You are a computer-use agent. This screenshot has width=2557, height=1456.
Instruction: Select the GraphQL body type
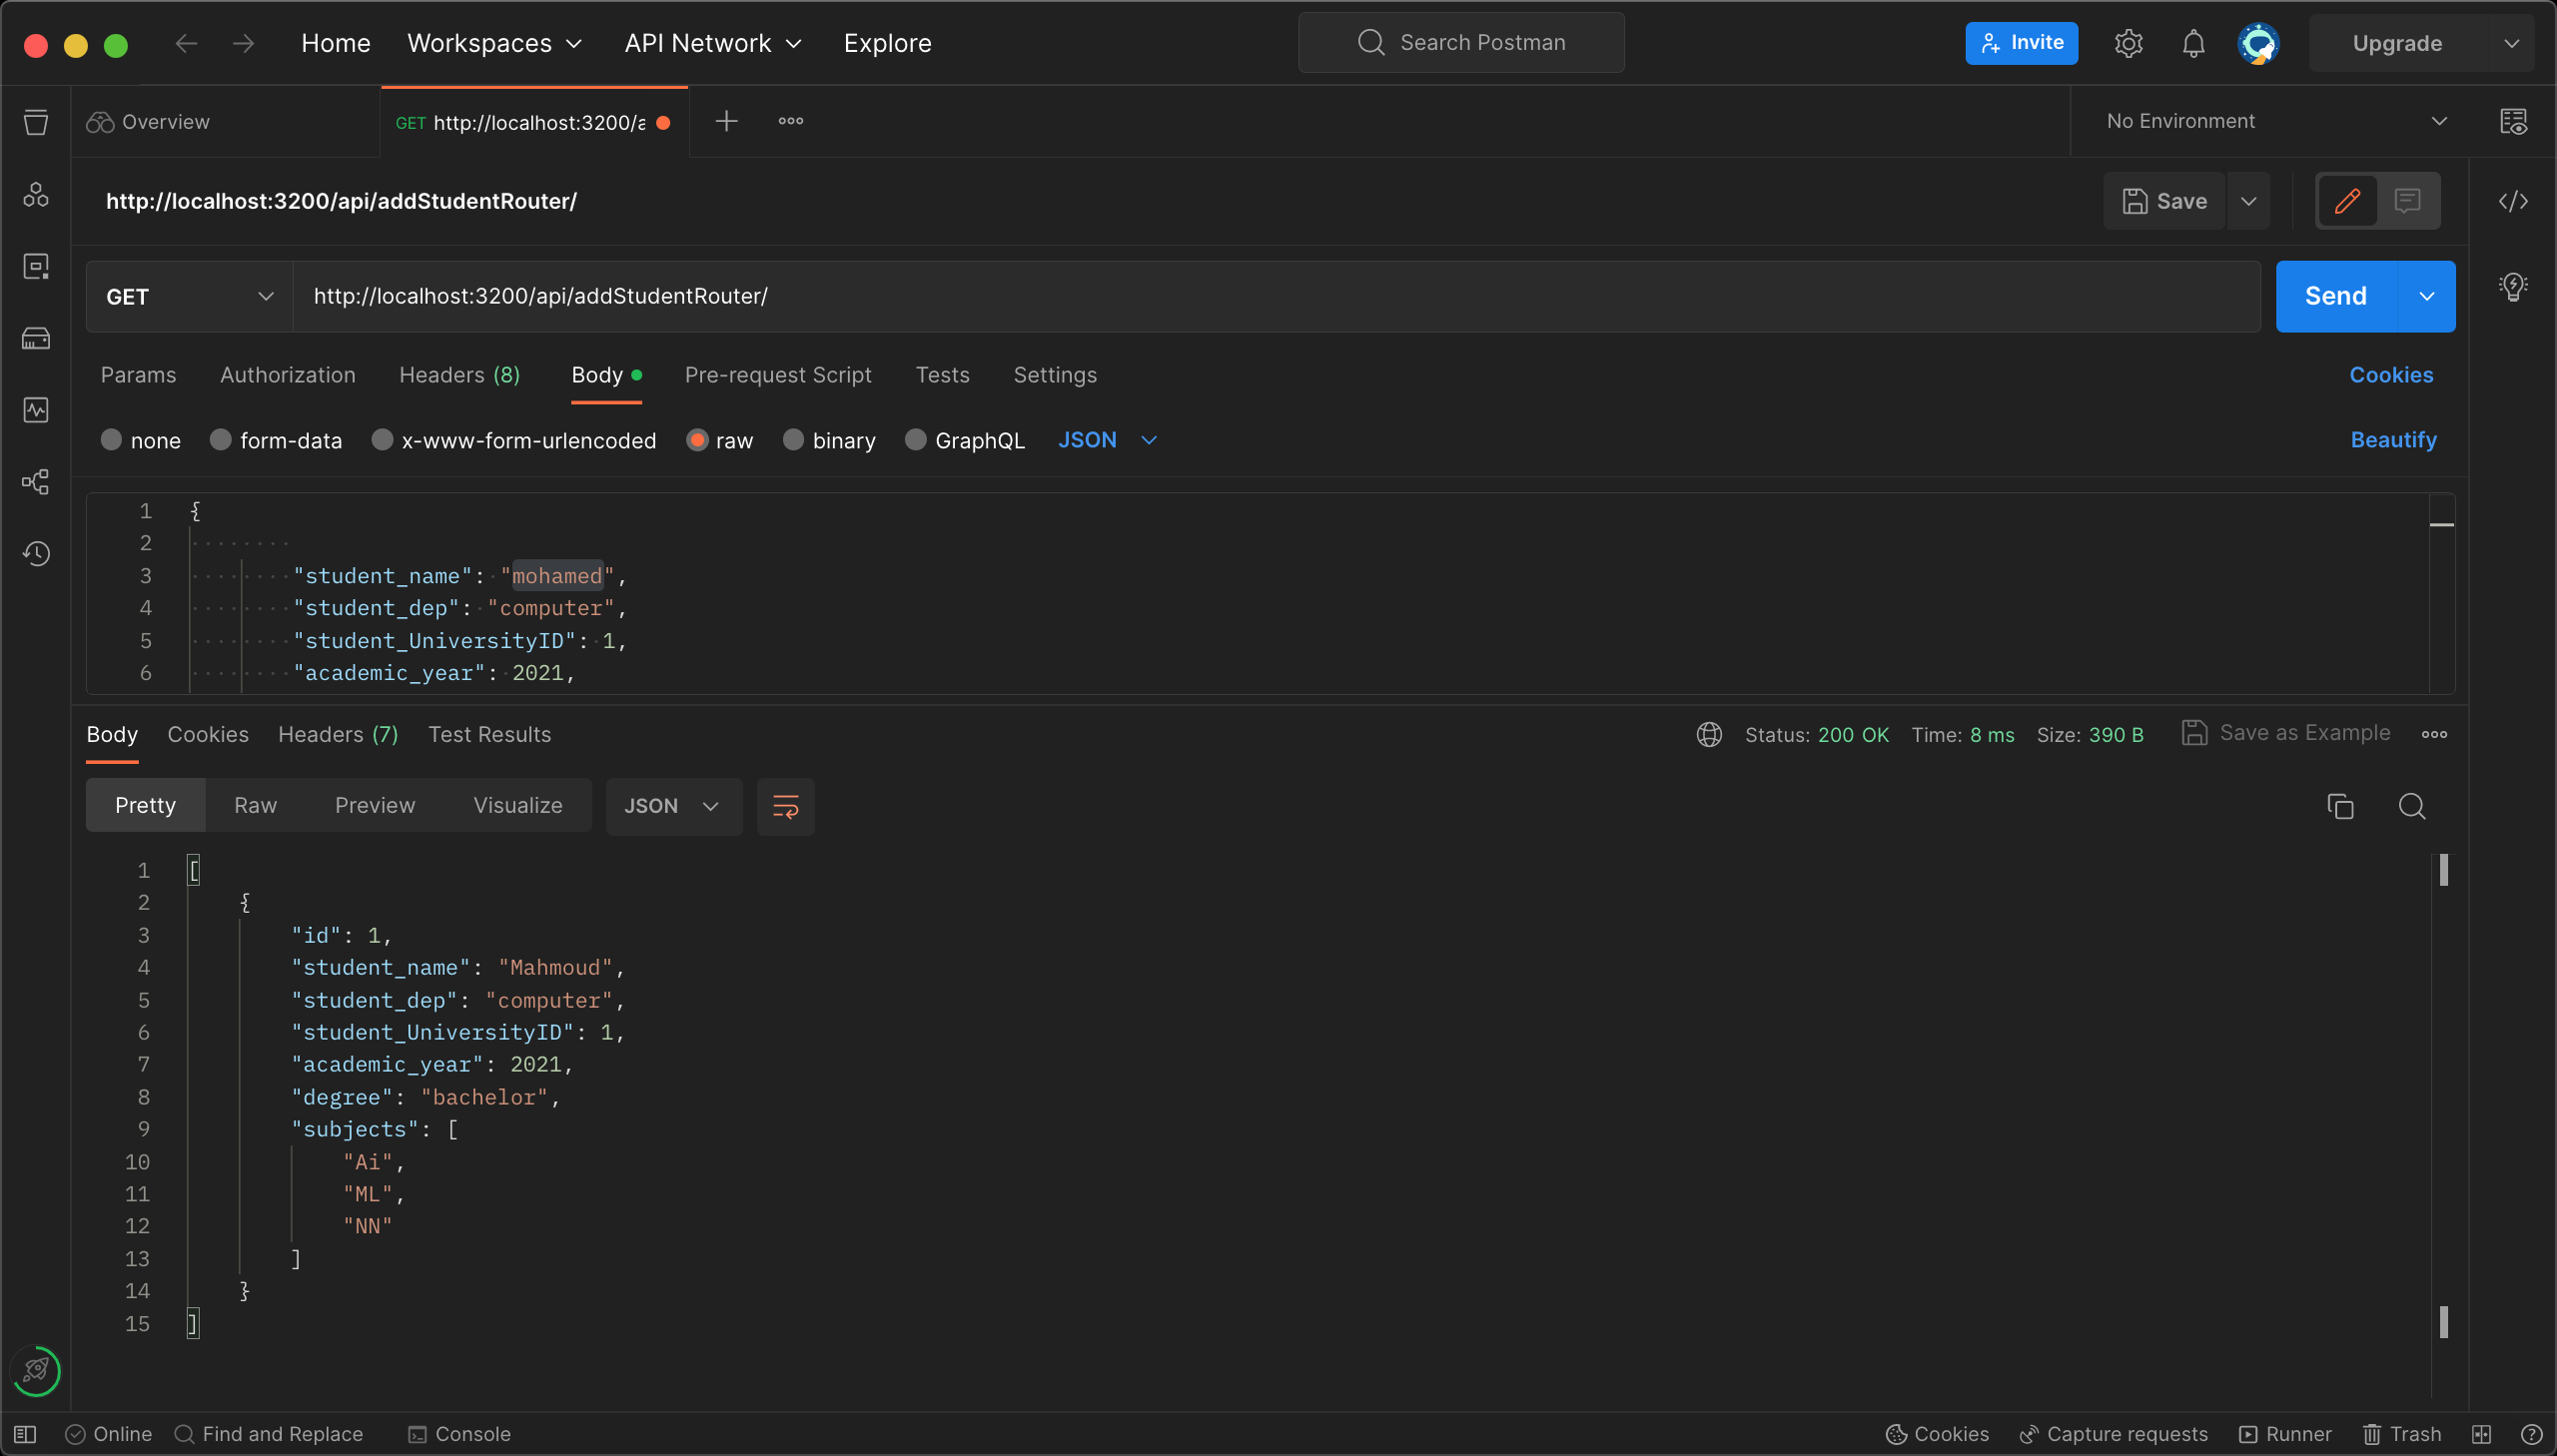pyautogui.click(x=965, y=440)
